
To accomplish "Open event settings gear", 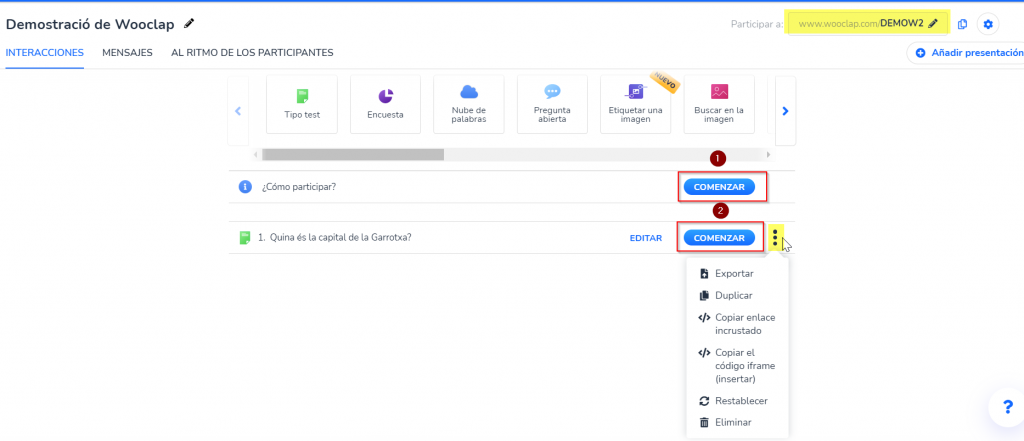I will (x=987, y=24).
